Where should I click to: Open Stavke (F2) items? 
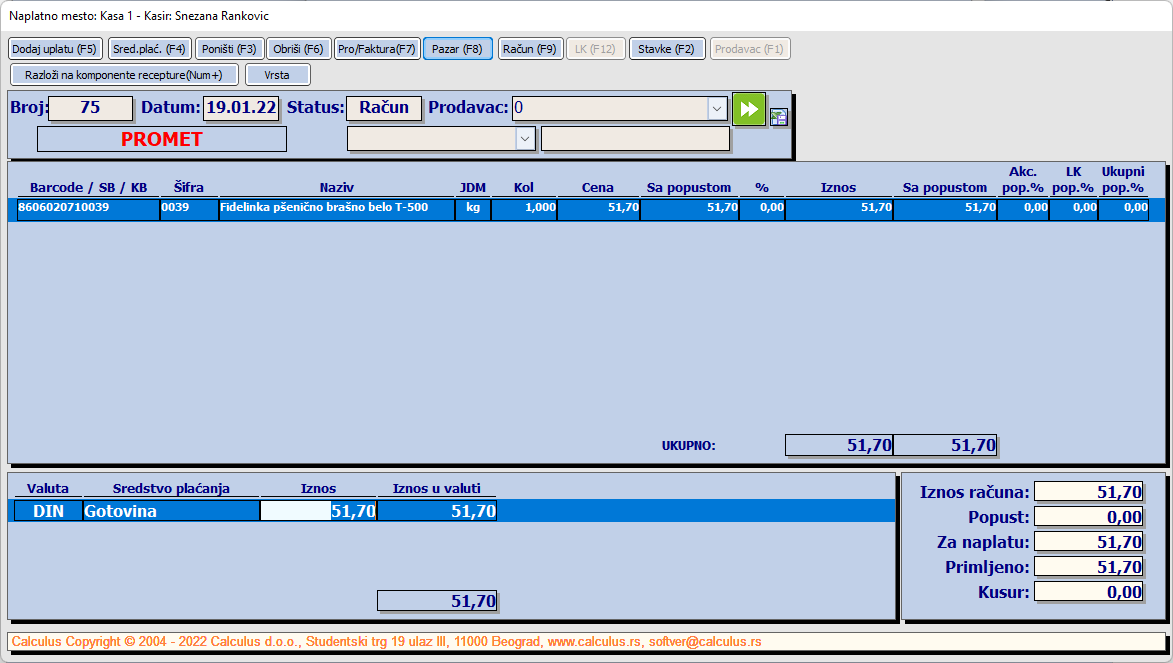coord(667,49)
